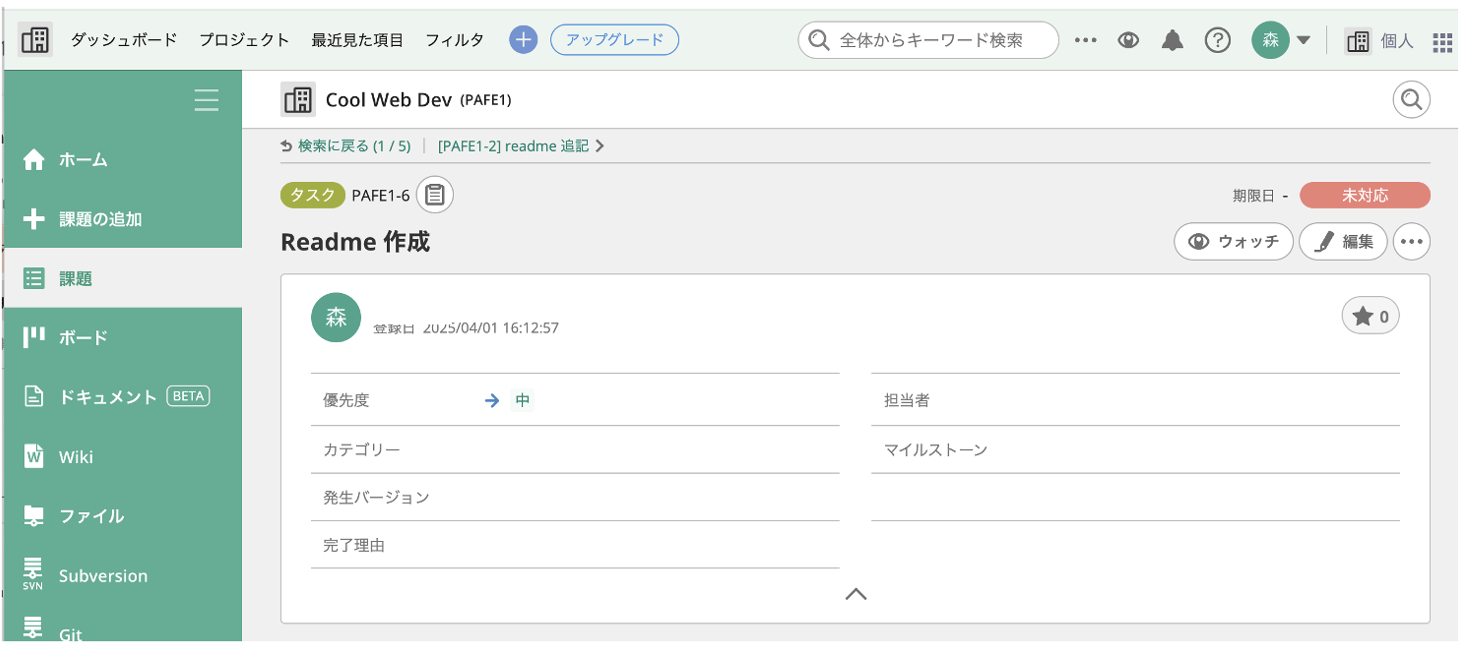This screenshot has height=652, width=1464.
Task: Open the 最近見た項目 menu
Action: (357, 40)
